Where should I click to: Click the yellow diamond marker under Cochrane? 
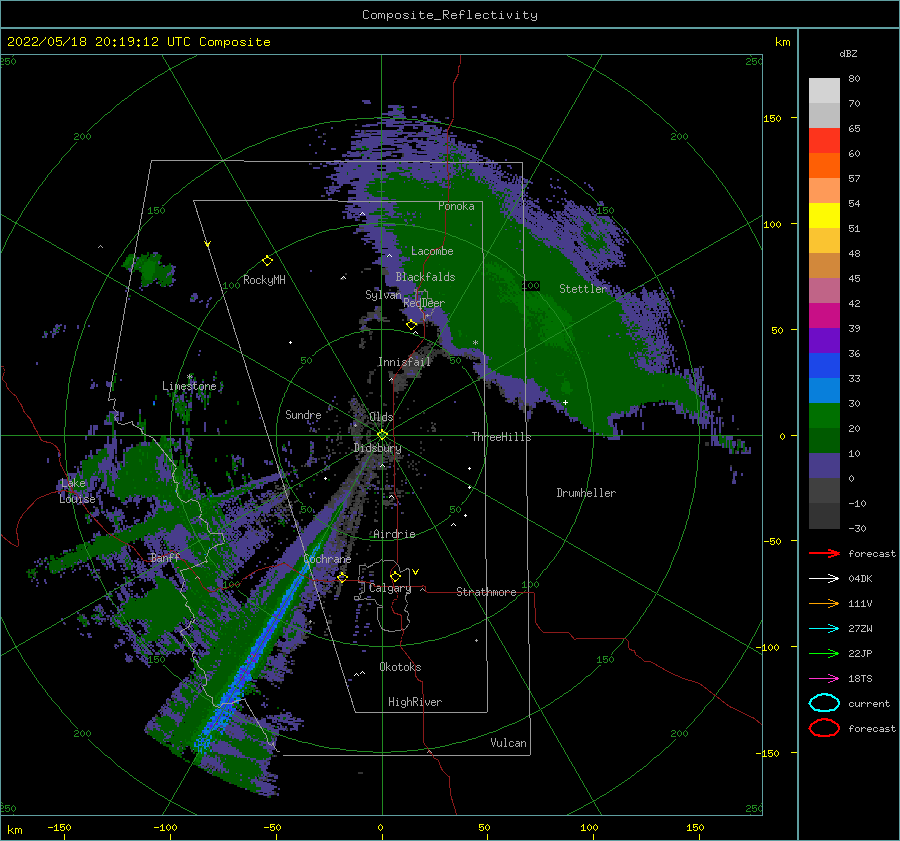point(342,577)
